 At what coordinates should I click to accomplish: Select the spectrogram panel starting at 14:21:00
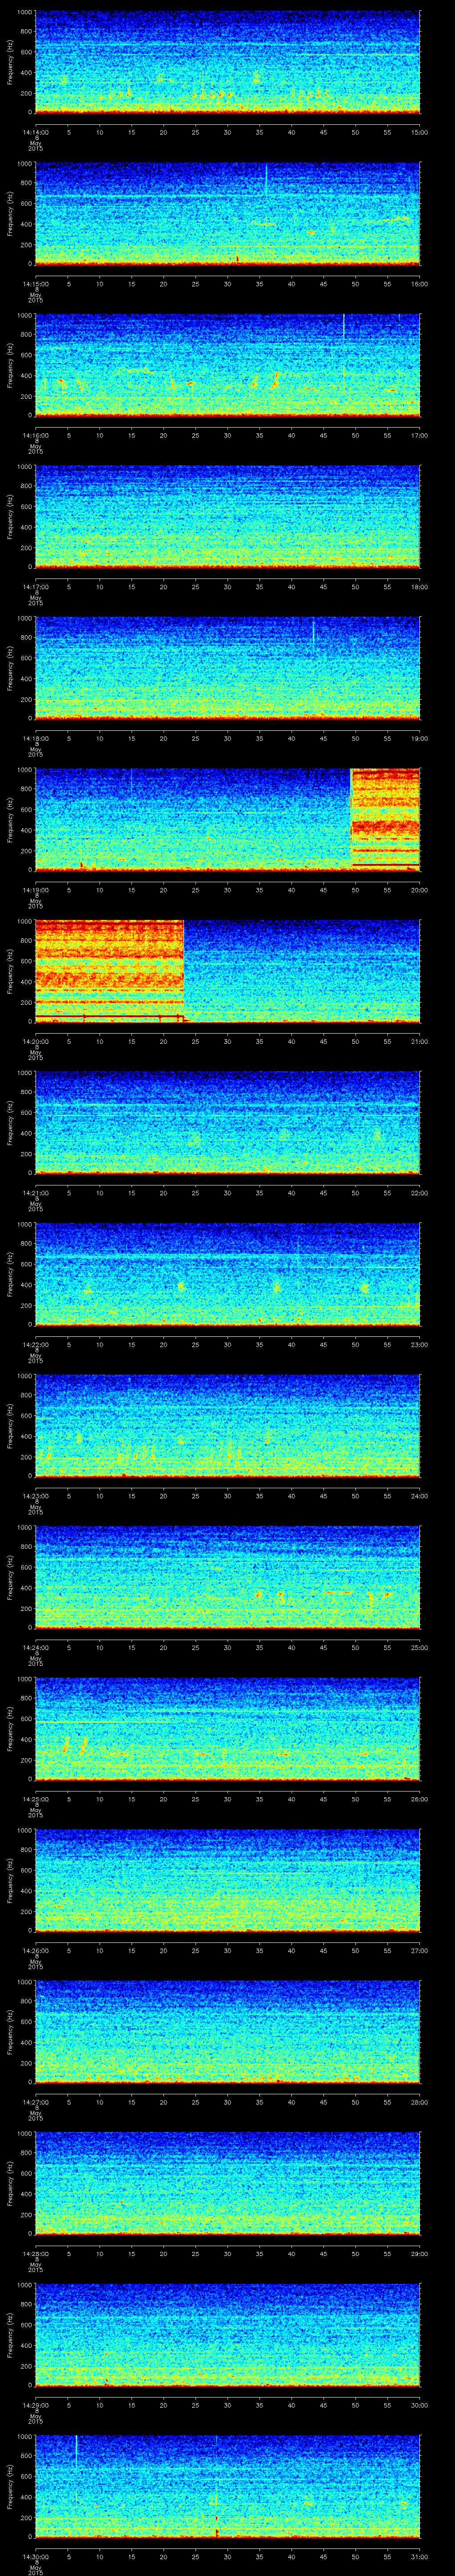point(227,1122)
